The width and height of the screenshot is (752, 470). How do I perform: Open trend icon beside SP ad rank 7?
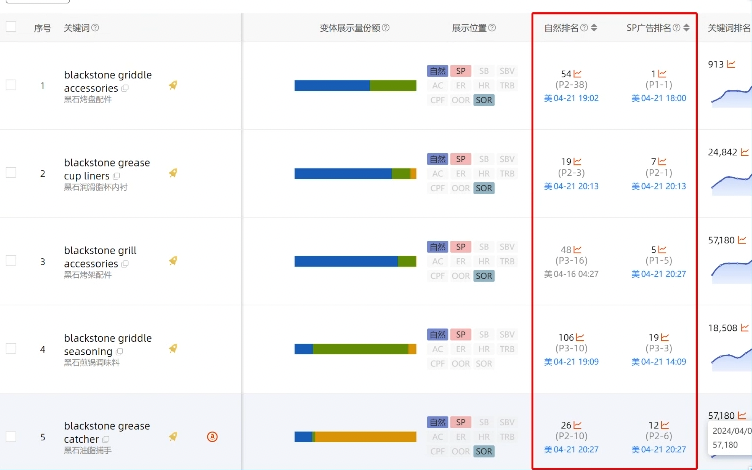(x=662, y=162)
